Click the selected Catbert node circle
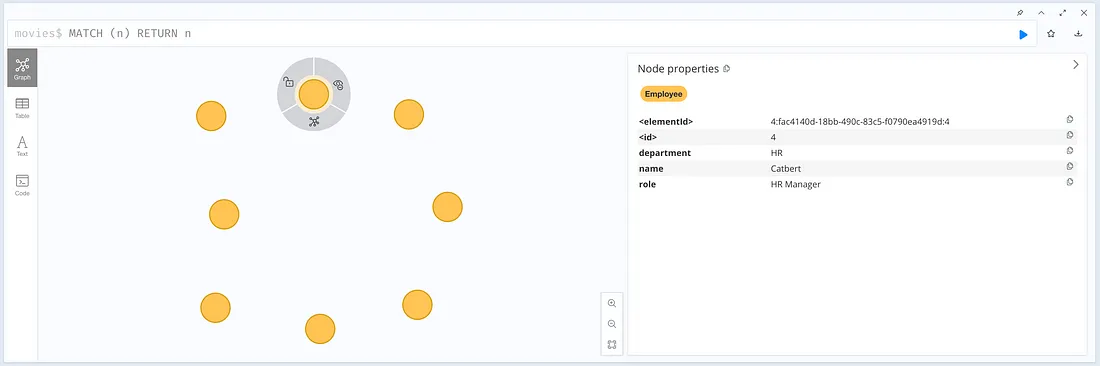Image resolution: width=1100 pixels, height=366 pixels. [x=314, y=94]
